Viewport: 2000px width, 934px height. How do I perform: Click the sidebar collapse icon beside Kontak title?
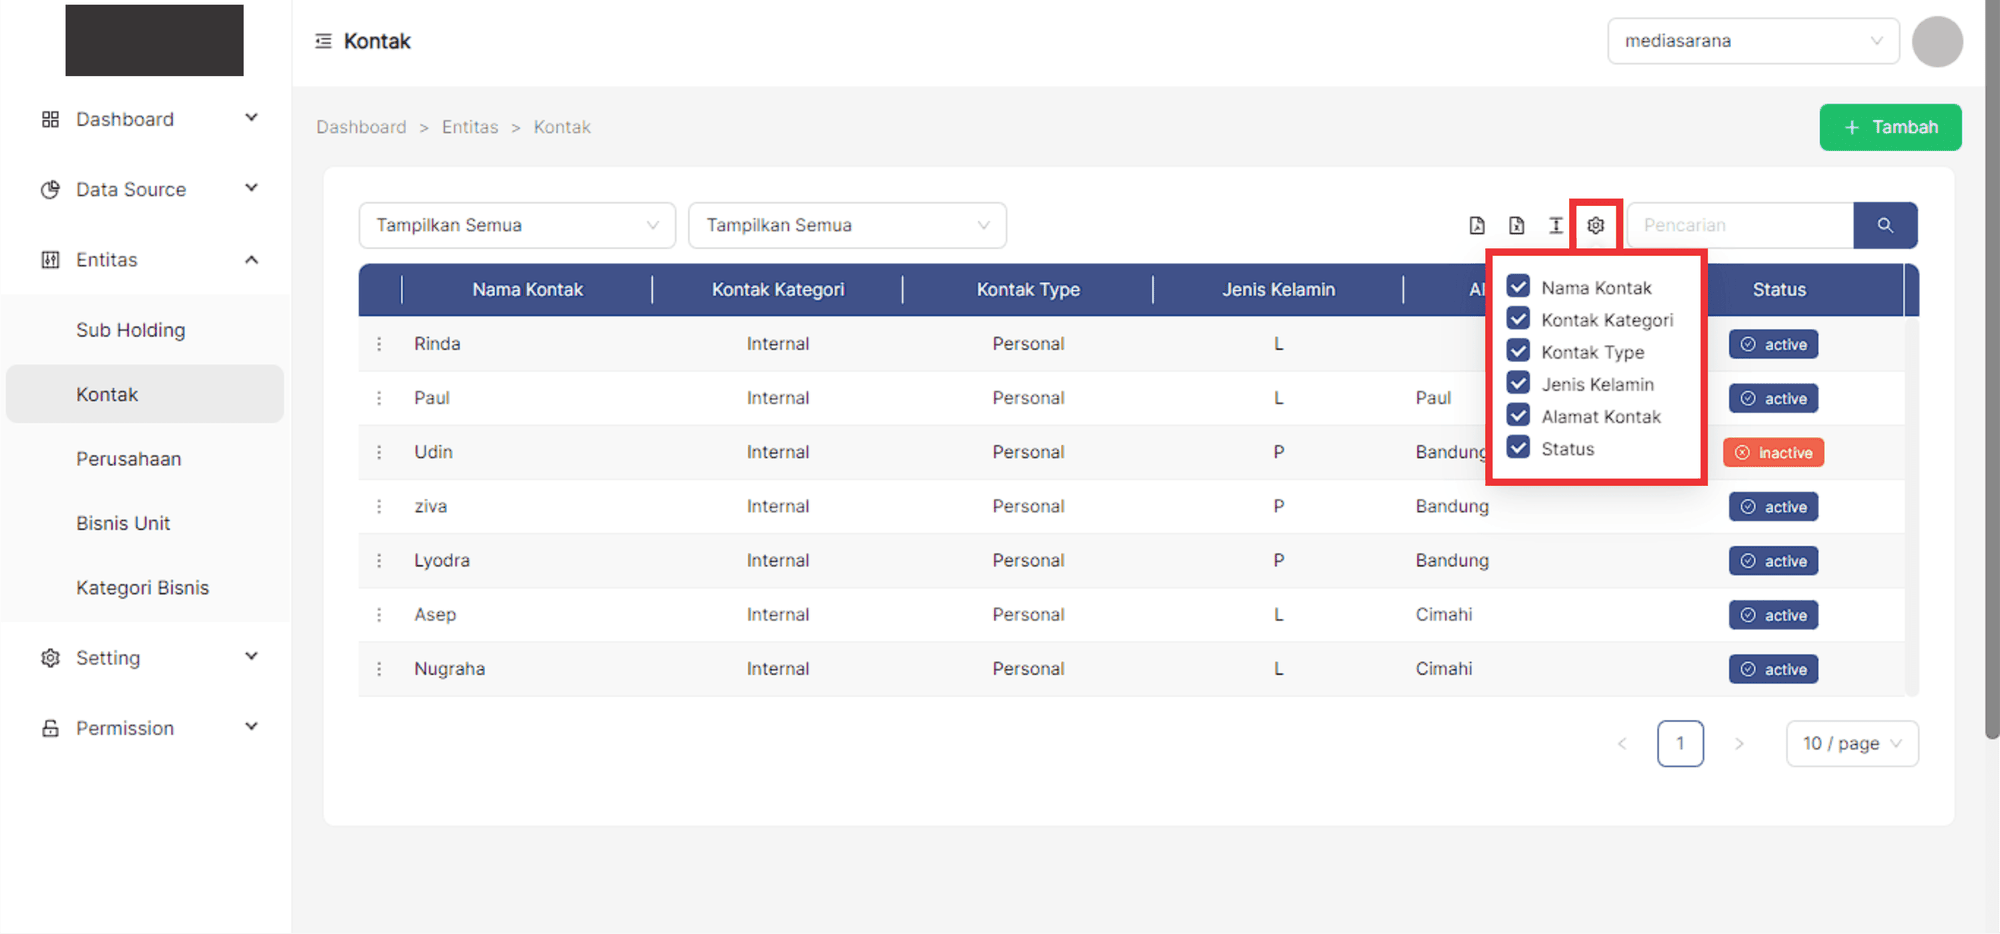(323, 41)
